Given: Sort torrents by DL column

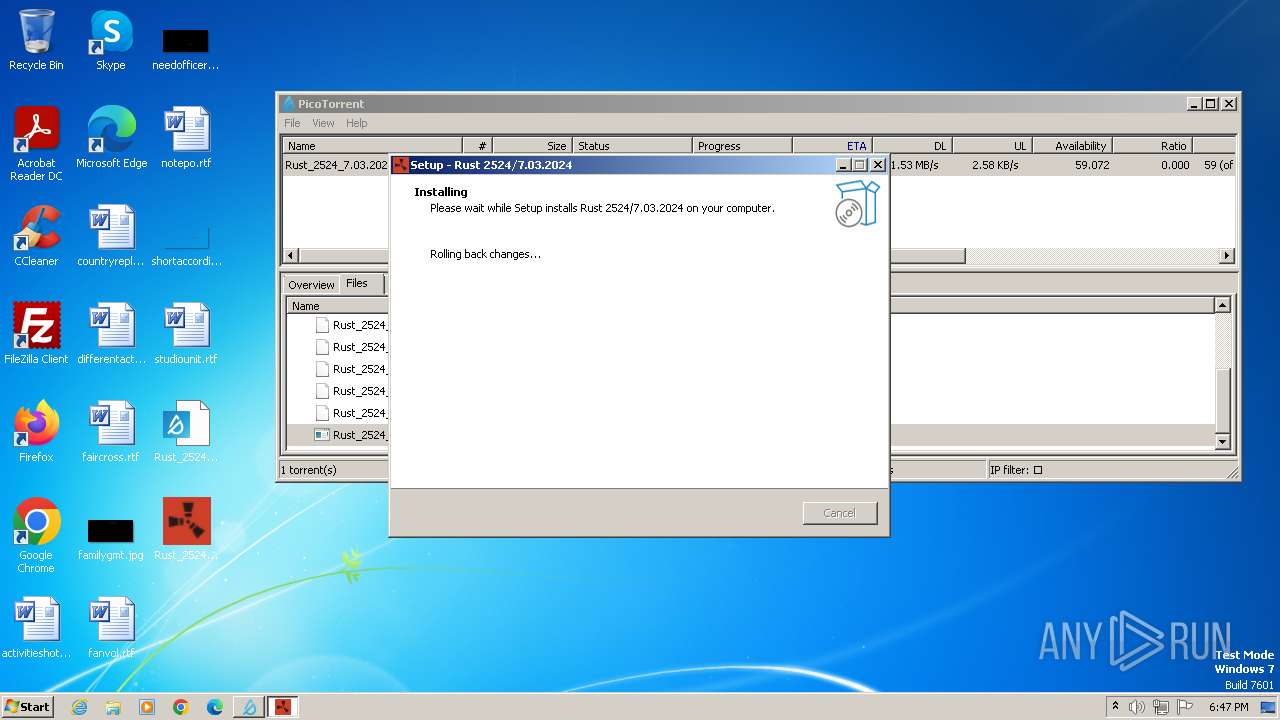Looking at the screenshot, I should [912, 146].
